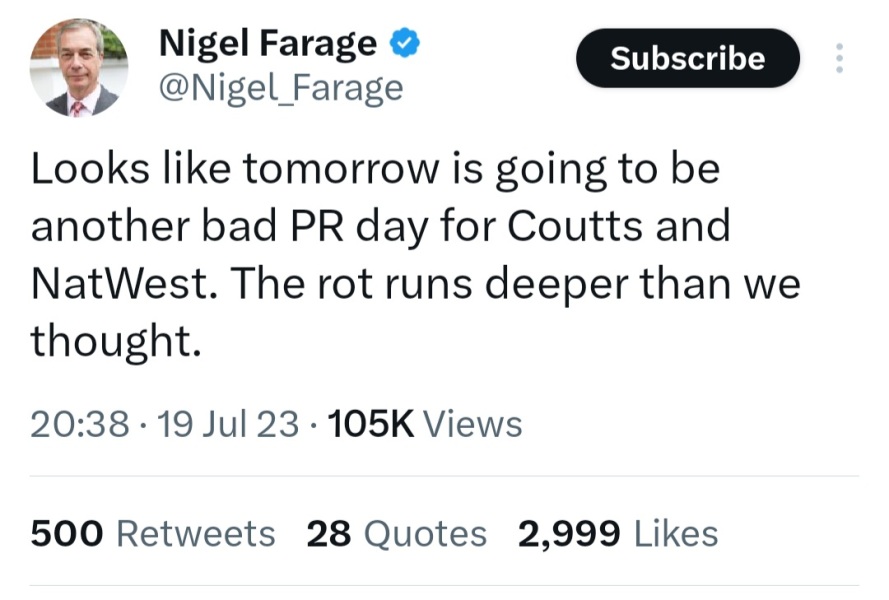Click the 19 Jul 23 date
Viewport: 889px width, 600px height.
click(x=229, y=424)
